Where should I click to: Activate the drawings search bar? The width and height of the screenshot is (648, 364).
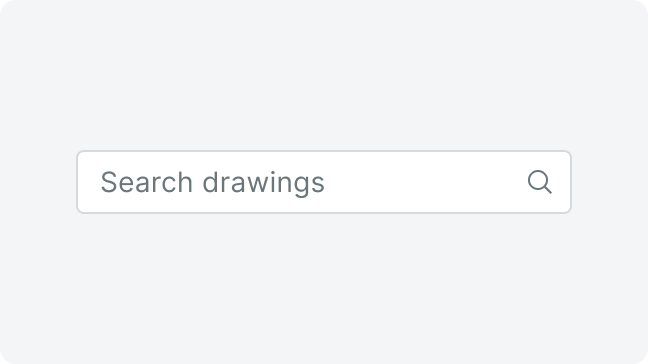324,182
